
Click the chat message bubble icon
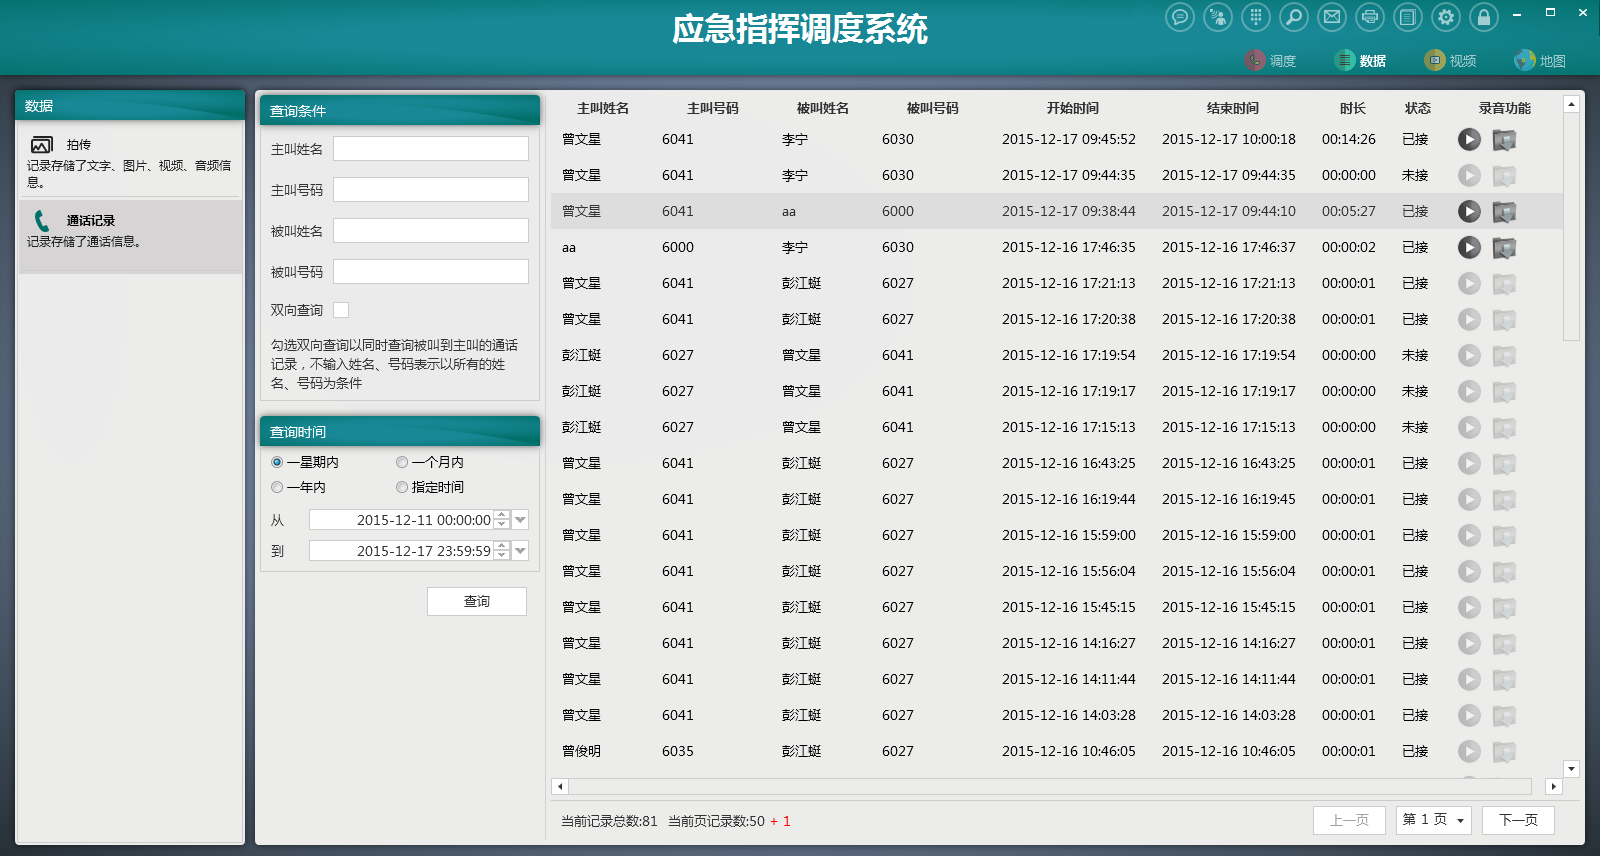pos(1180,17)
